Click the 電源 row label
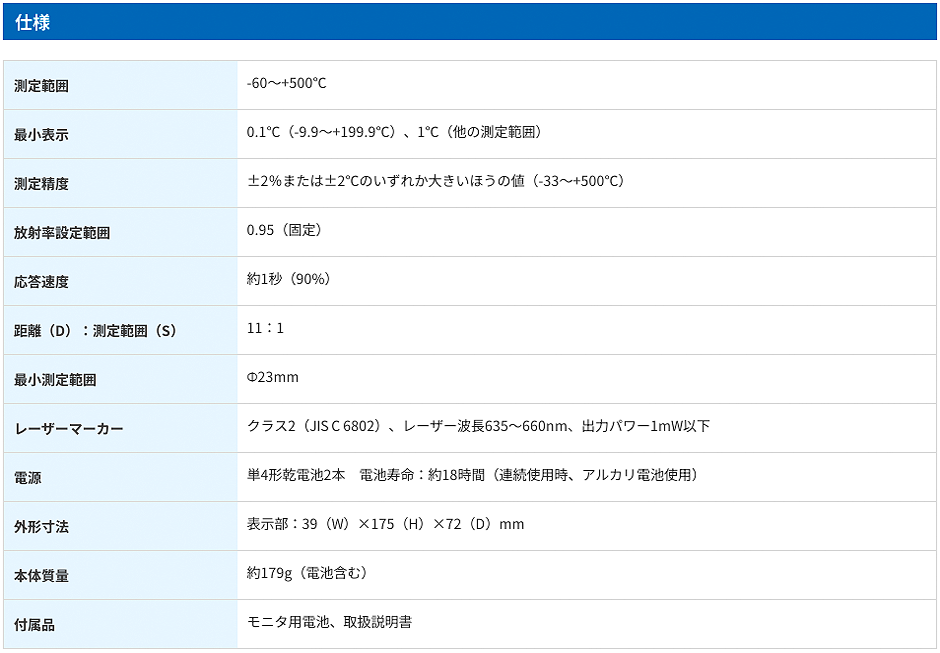The height and width of the screenshot is (653, 940). click(28, 478)
